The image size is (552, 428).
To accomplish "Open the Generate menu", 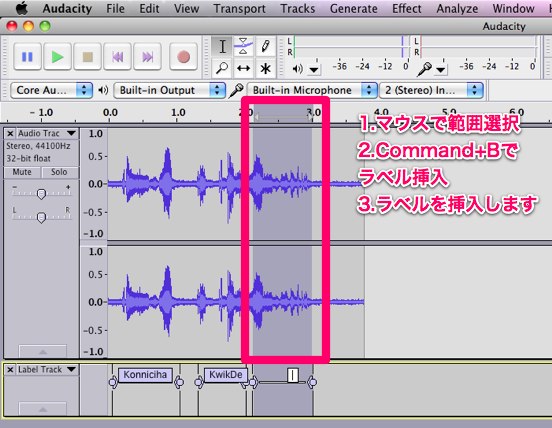I will click(353, 8).
